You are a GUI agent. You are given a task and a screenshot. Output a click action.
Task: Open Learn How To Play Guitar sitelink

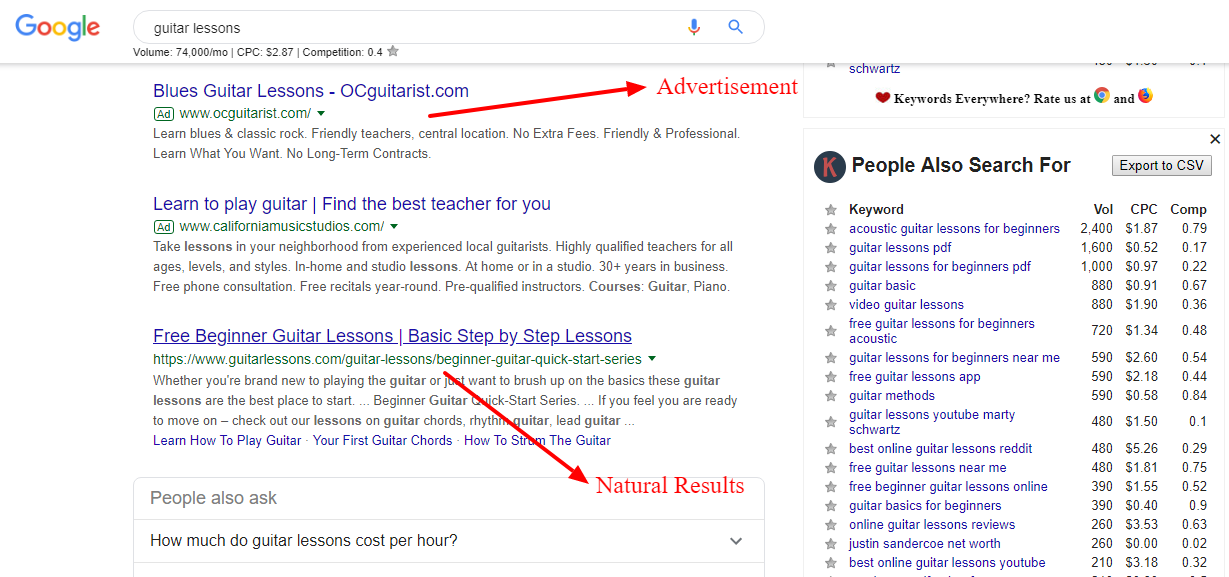point(227,440)
